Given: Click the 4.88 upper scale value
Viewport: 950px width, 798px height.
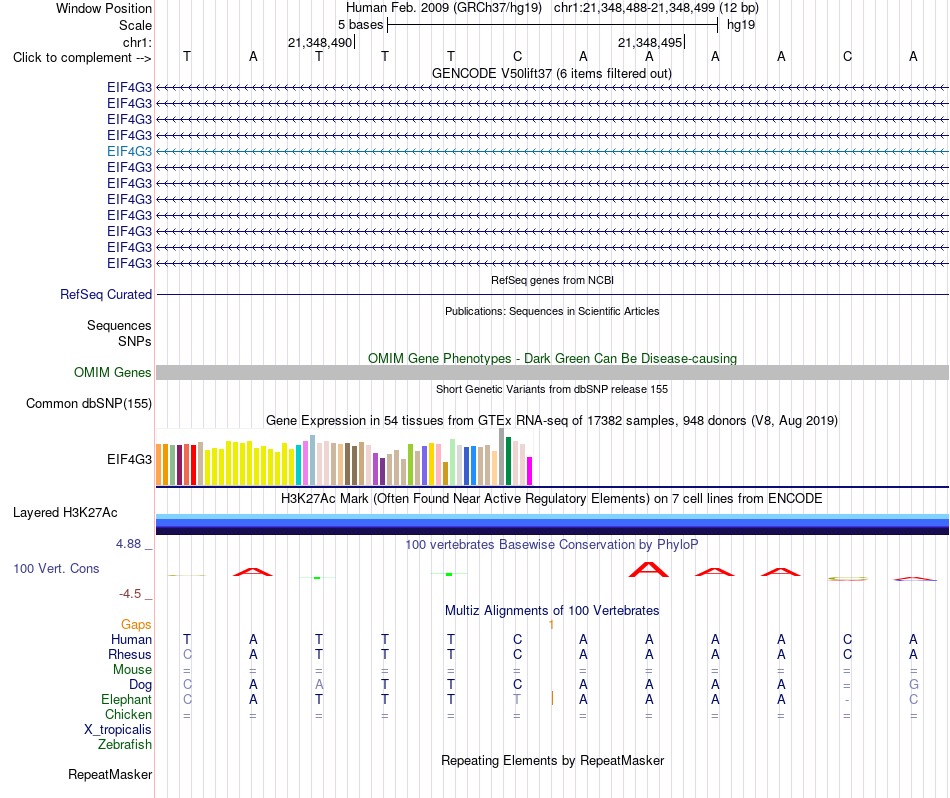Looking at the screenshot, I should pos(128,544).
